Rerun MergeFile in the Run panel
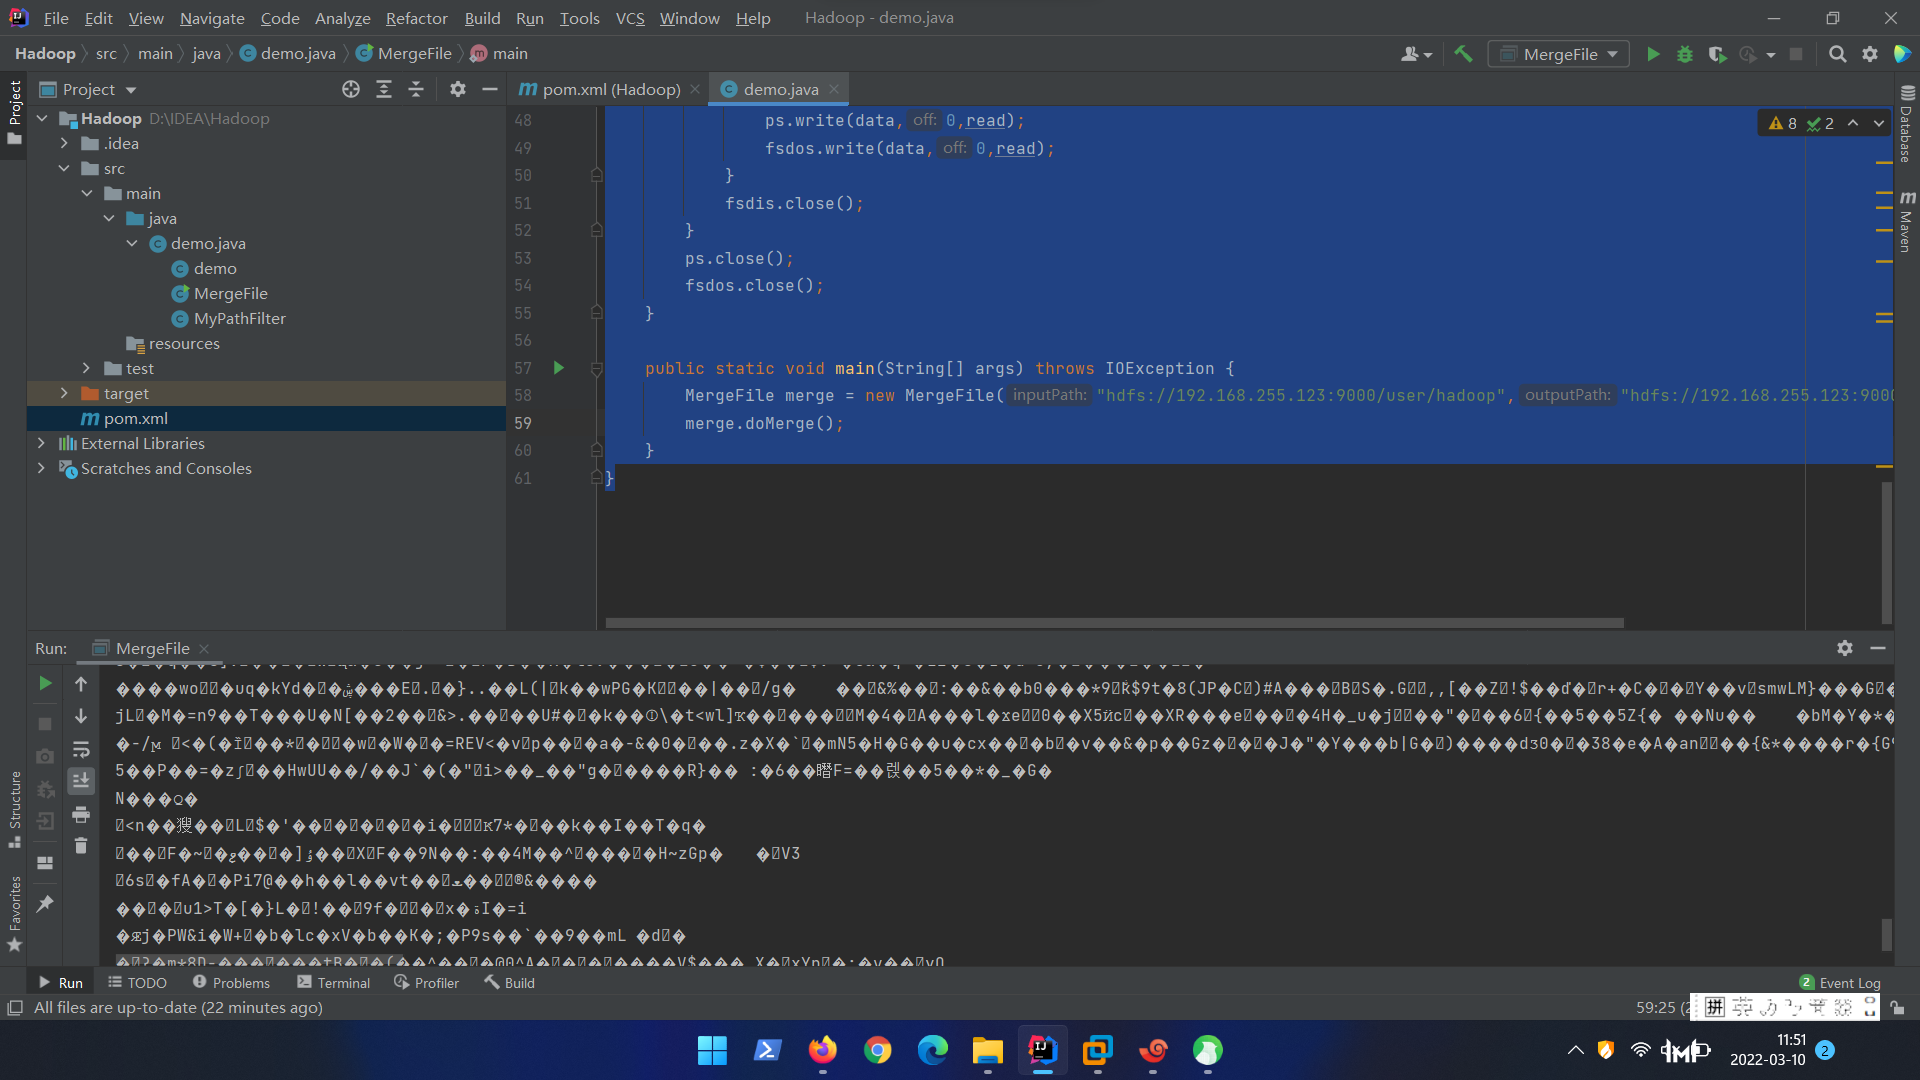The image size is (1920, 1080). tap(45, 683)
